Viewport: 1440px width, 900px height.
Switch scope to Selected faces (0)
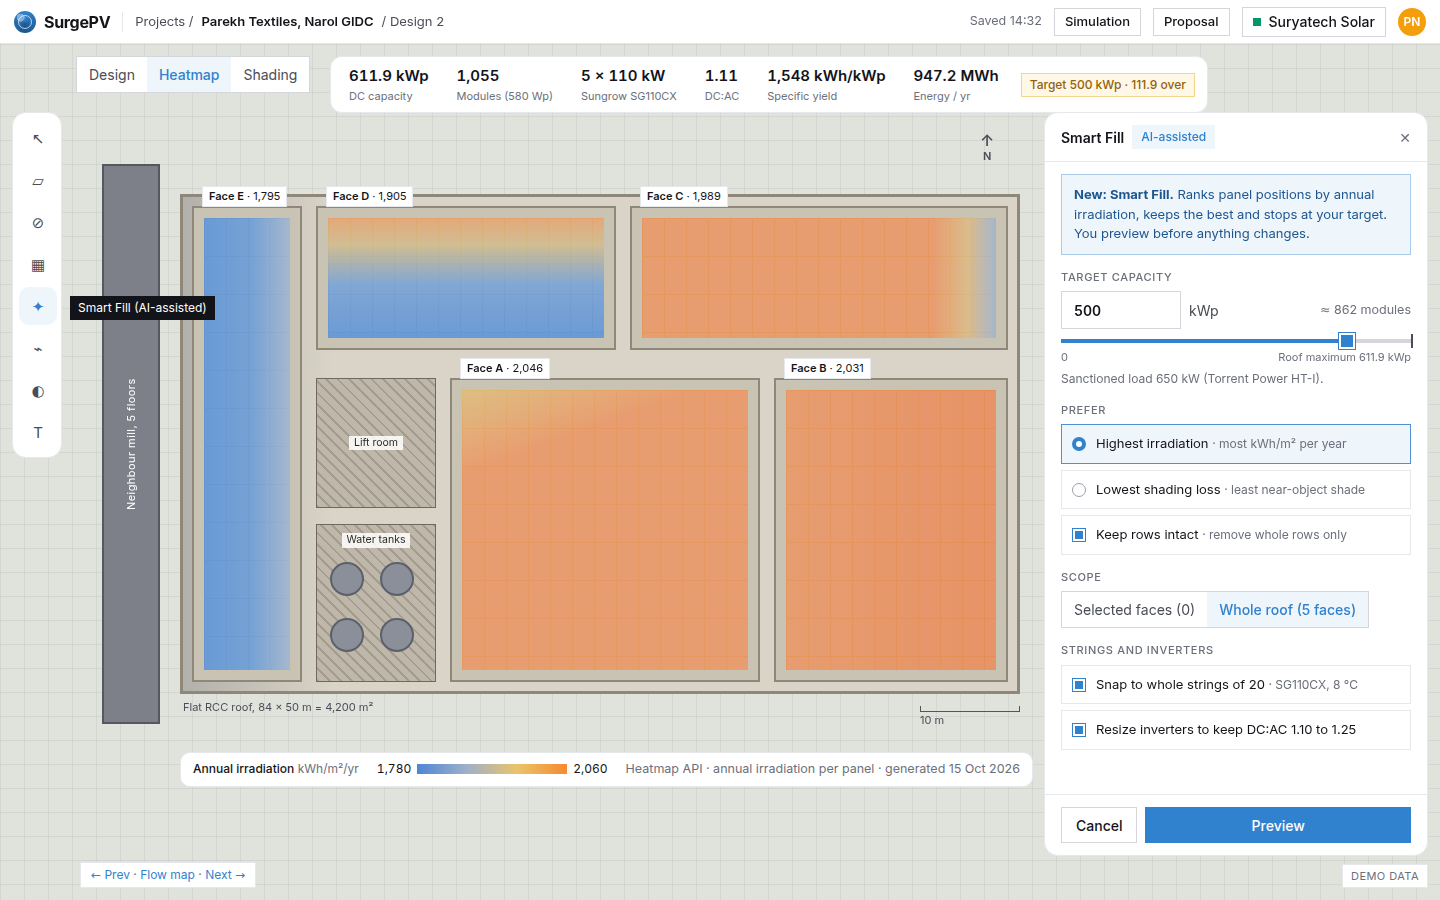(x=1134, y=610)
